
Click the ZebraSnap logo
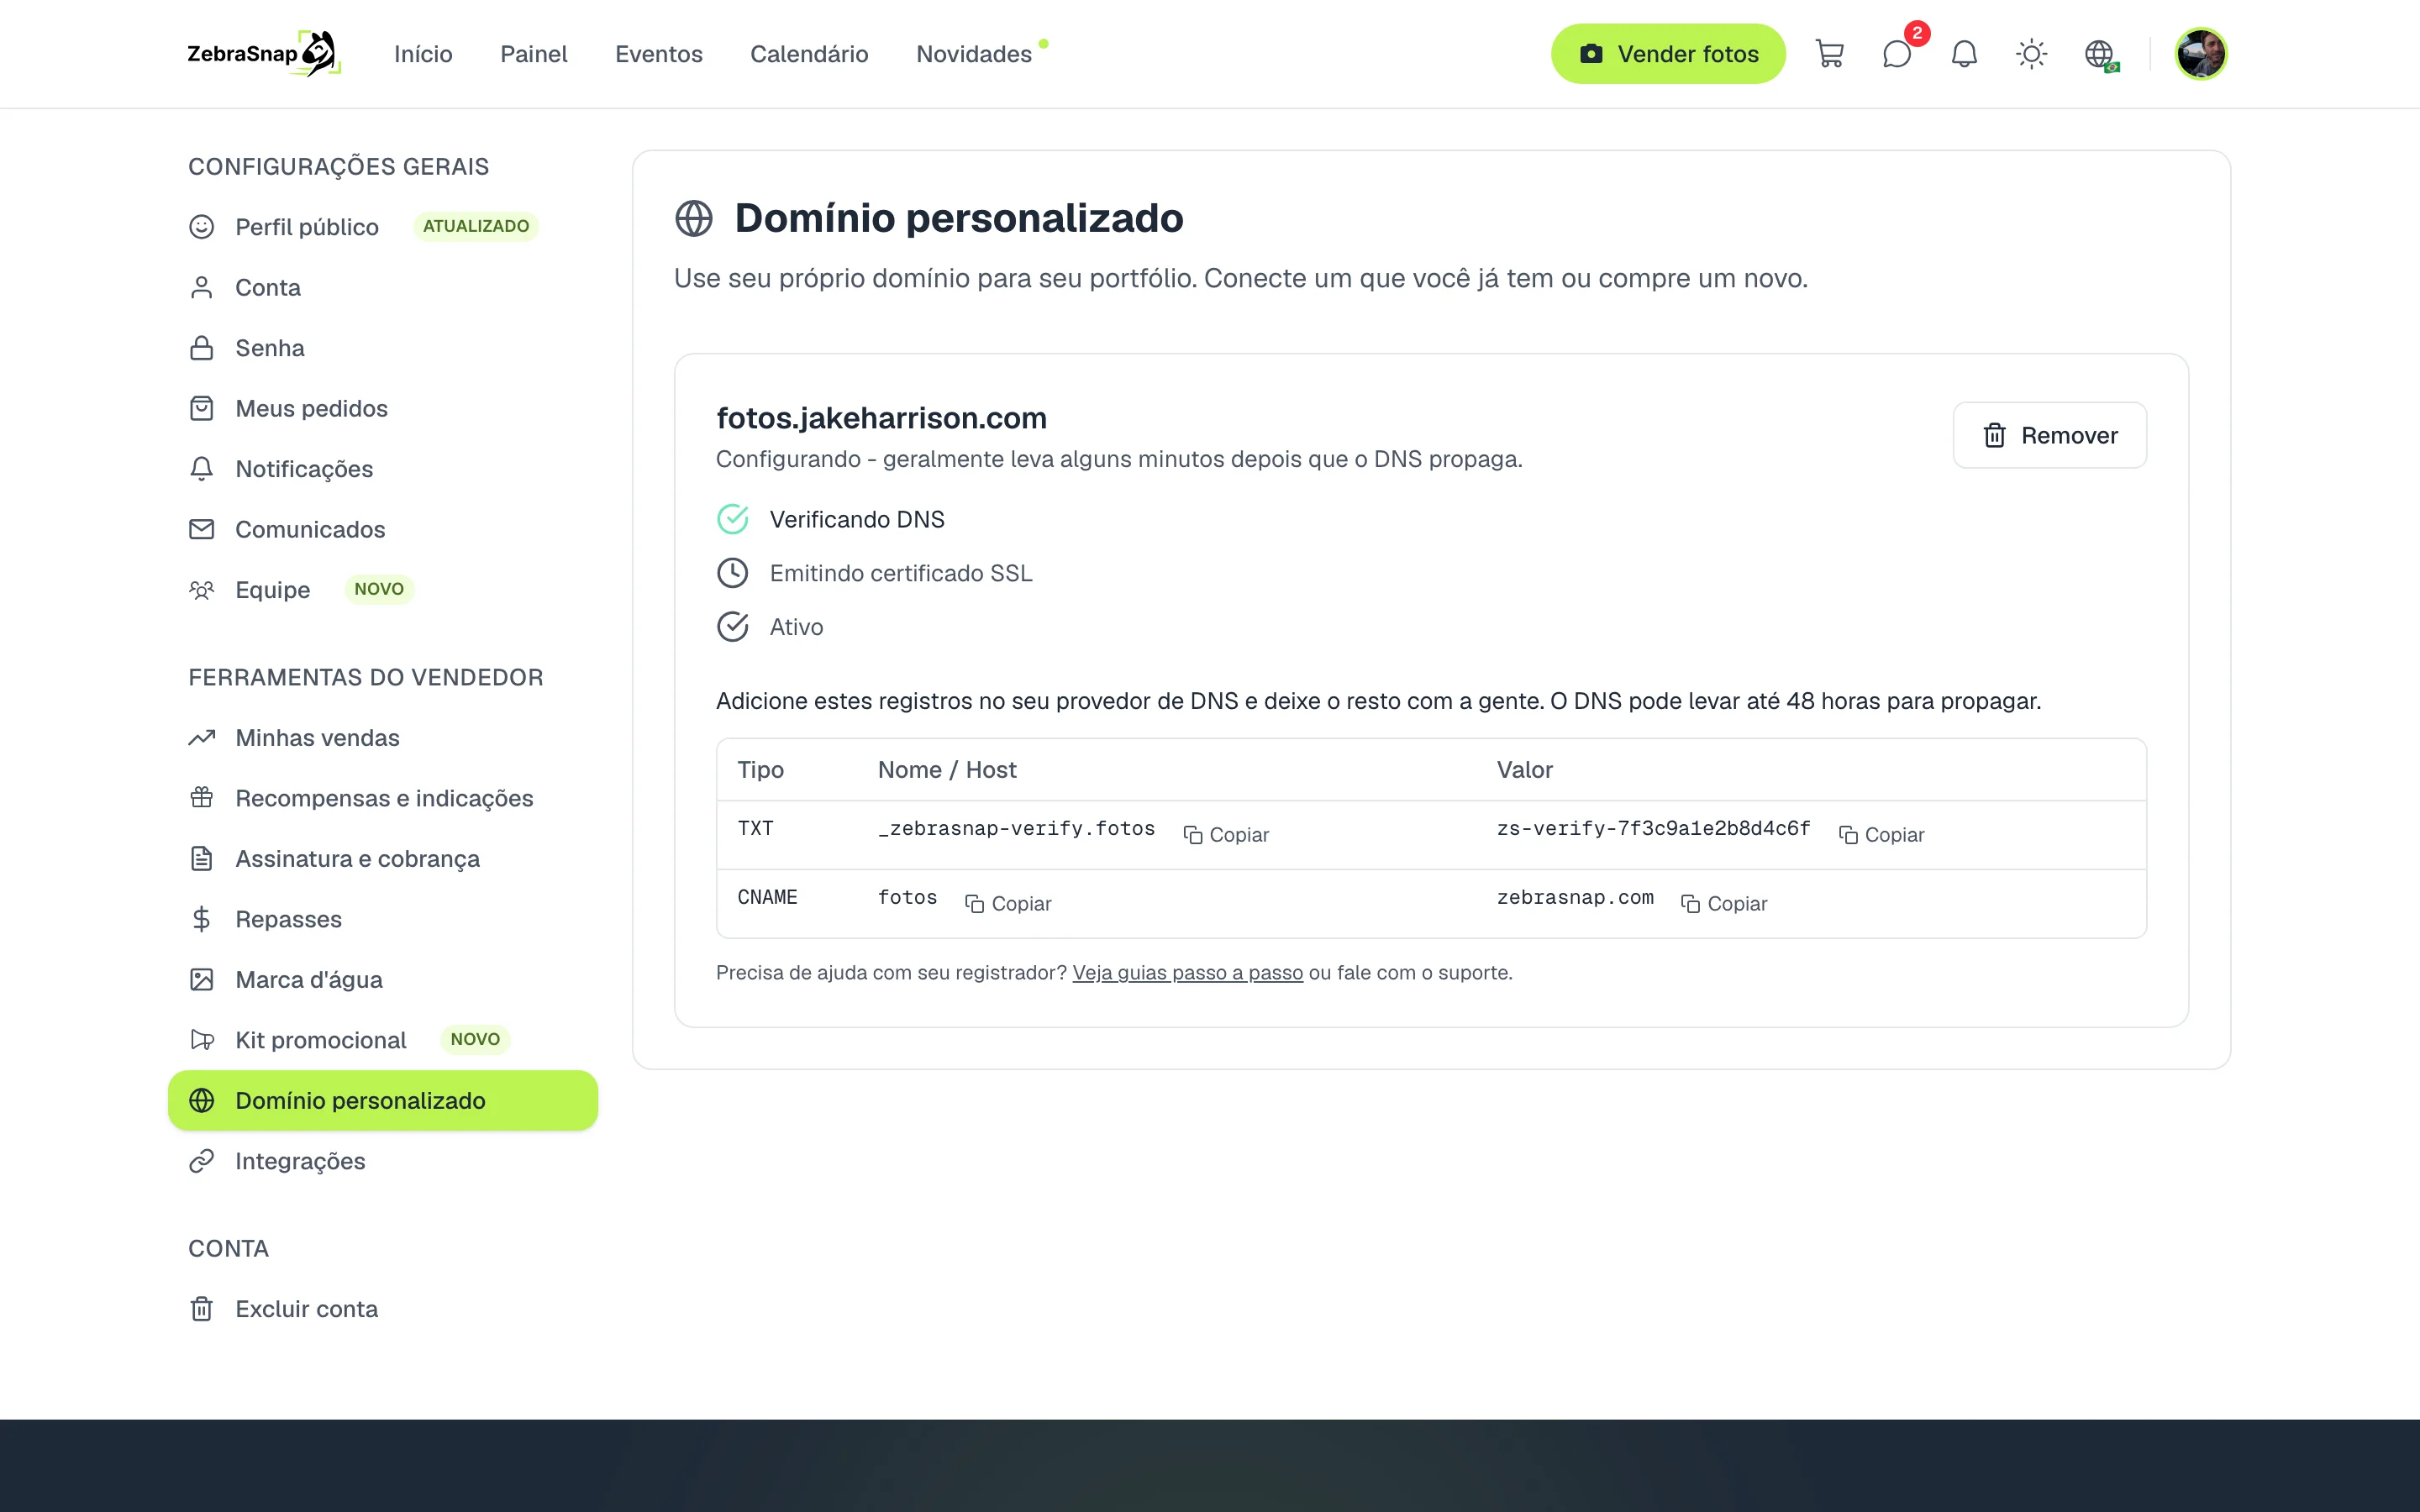coord(264,54)
